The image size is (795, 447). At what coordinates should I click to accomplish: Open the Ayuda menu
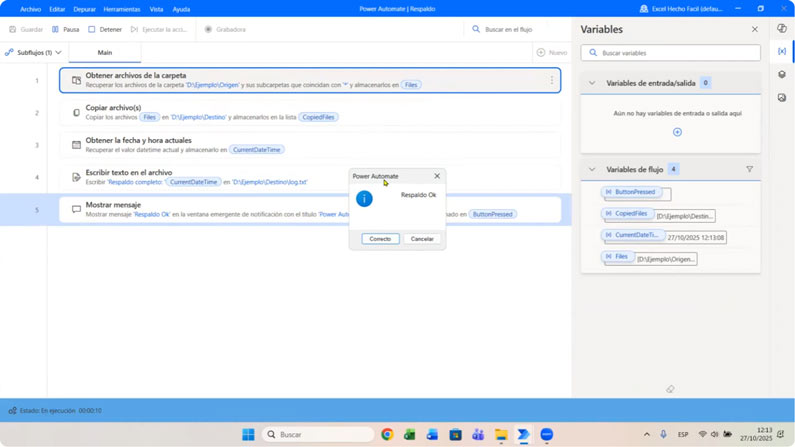click(181, 9)
